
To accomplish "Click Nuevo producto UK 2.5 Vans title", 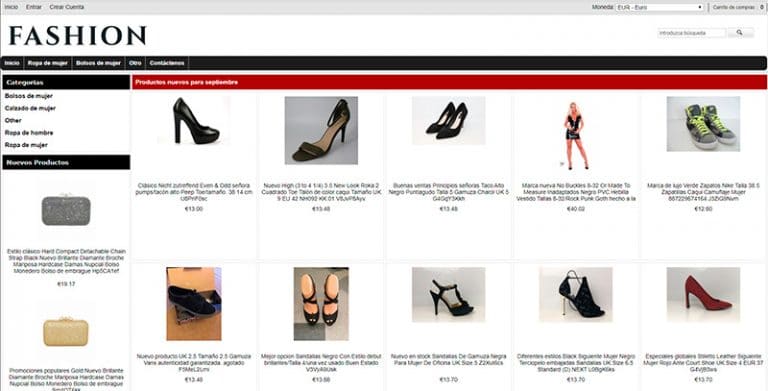I will [194, 363].
